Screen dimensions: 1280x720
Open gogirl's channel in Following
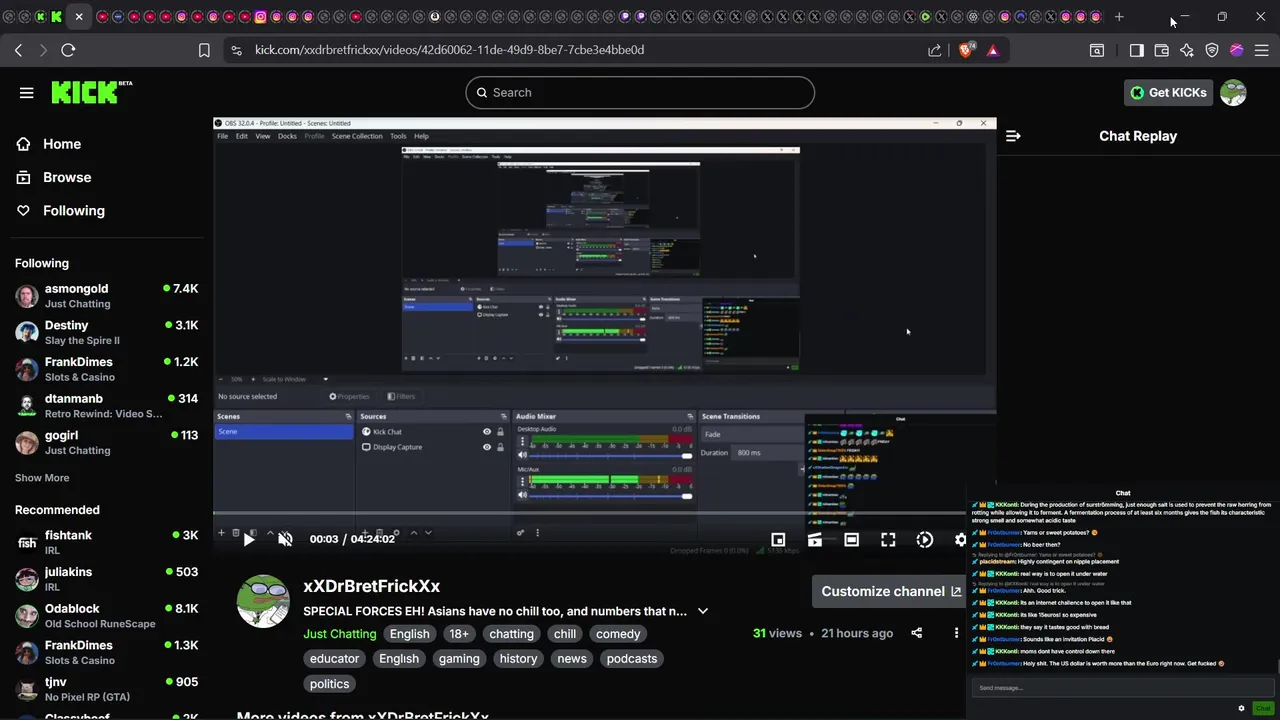107,443
